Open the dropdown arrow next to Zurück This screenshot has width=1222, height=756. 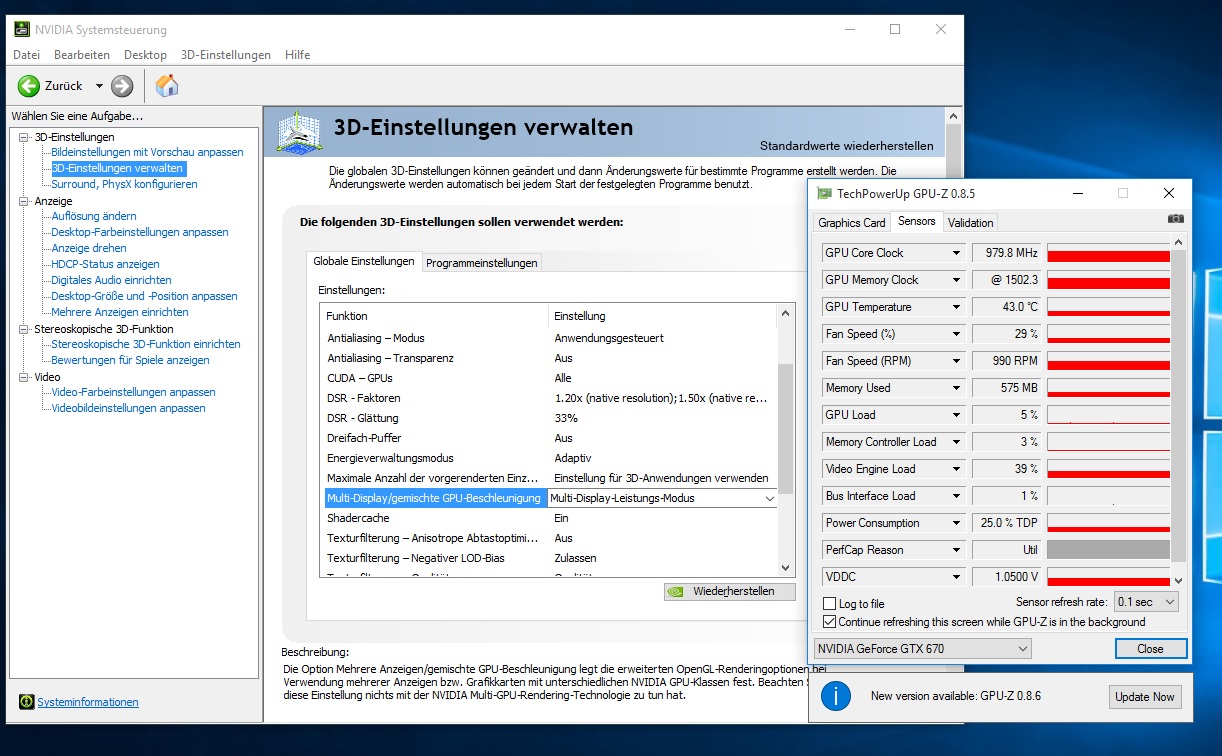click(x=99, y=86)
